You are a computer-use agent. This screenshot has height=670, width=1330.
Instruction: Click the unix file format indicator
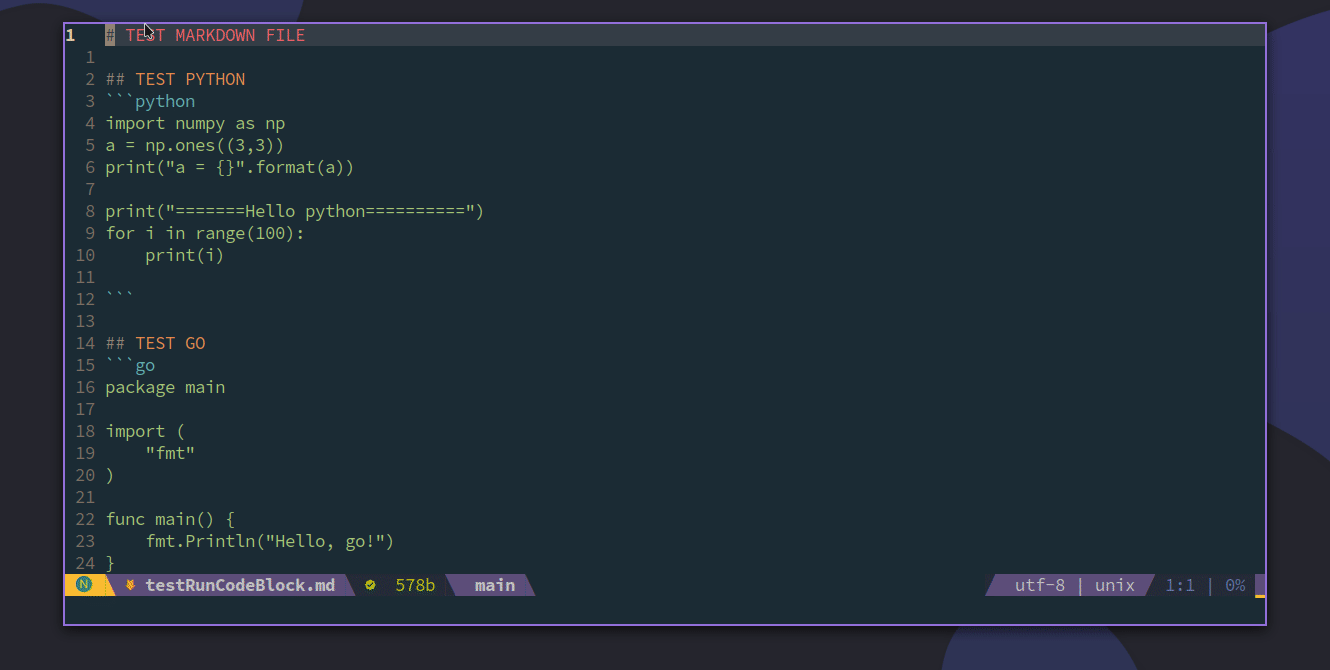tap(1115, 585)
